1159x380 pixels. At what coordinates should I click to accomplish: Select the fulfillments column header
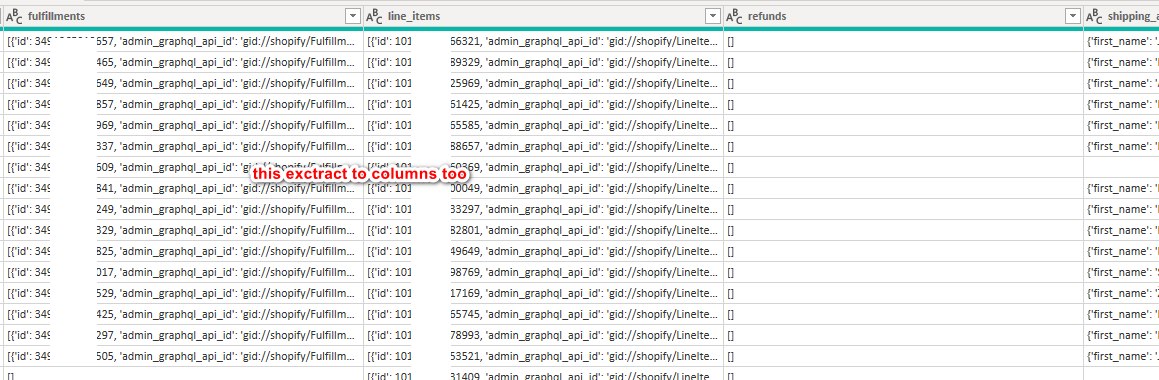click(x=183, y=16)
